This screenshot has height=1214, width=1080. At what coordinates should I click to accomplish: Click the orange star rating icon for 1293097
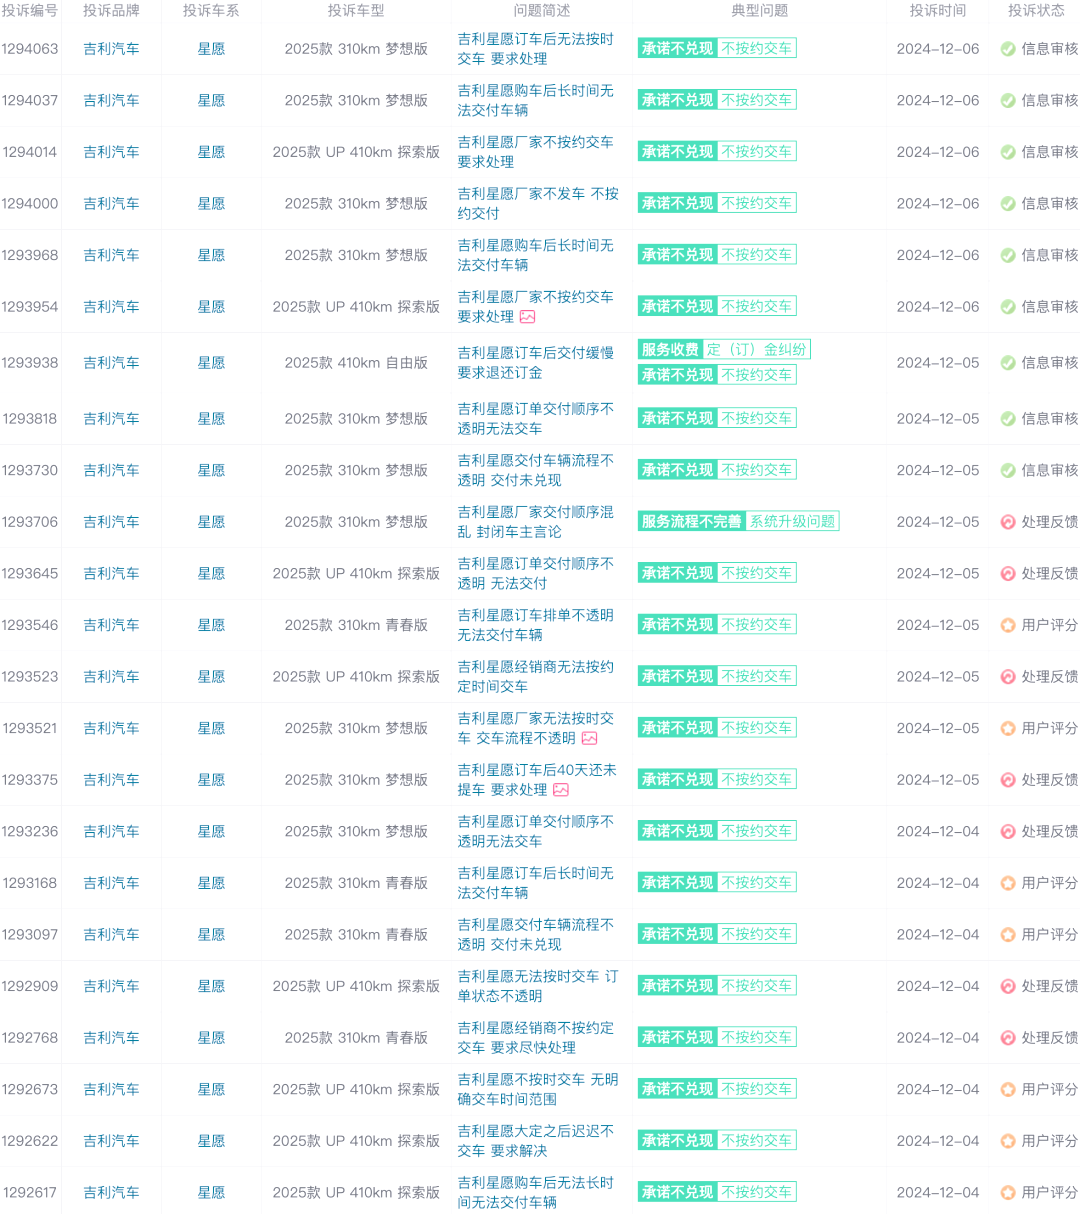(1008, 935)
